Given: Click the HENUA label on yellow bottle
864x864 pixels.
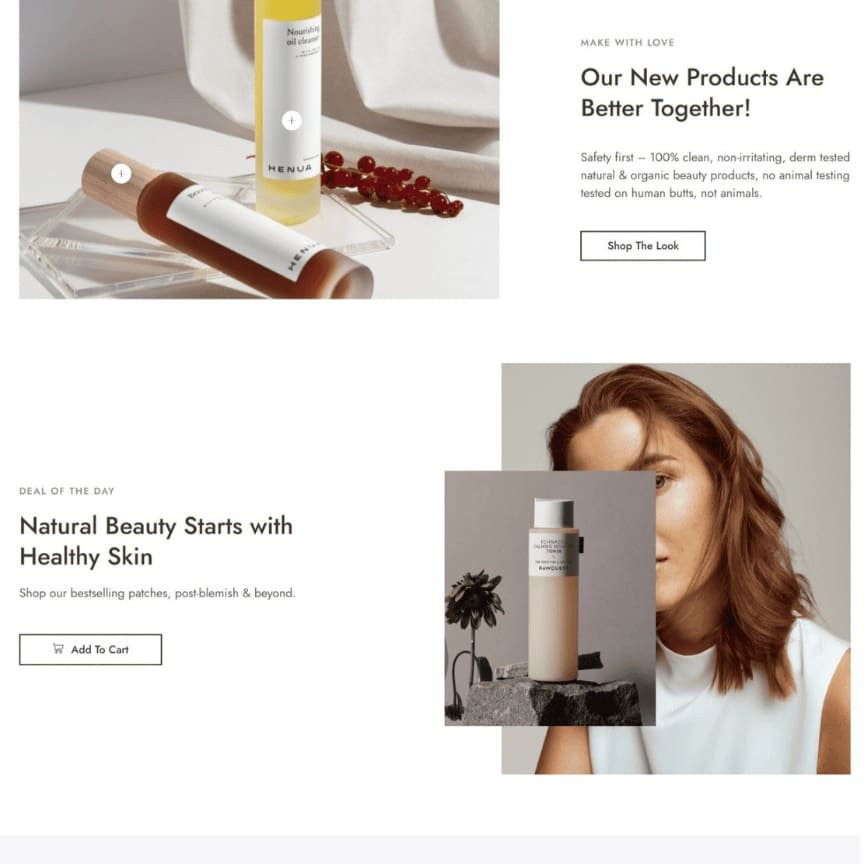Looking at the screenshot, I should pos(290,169).
